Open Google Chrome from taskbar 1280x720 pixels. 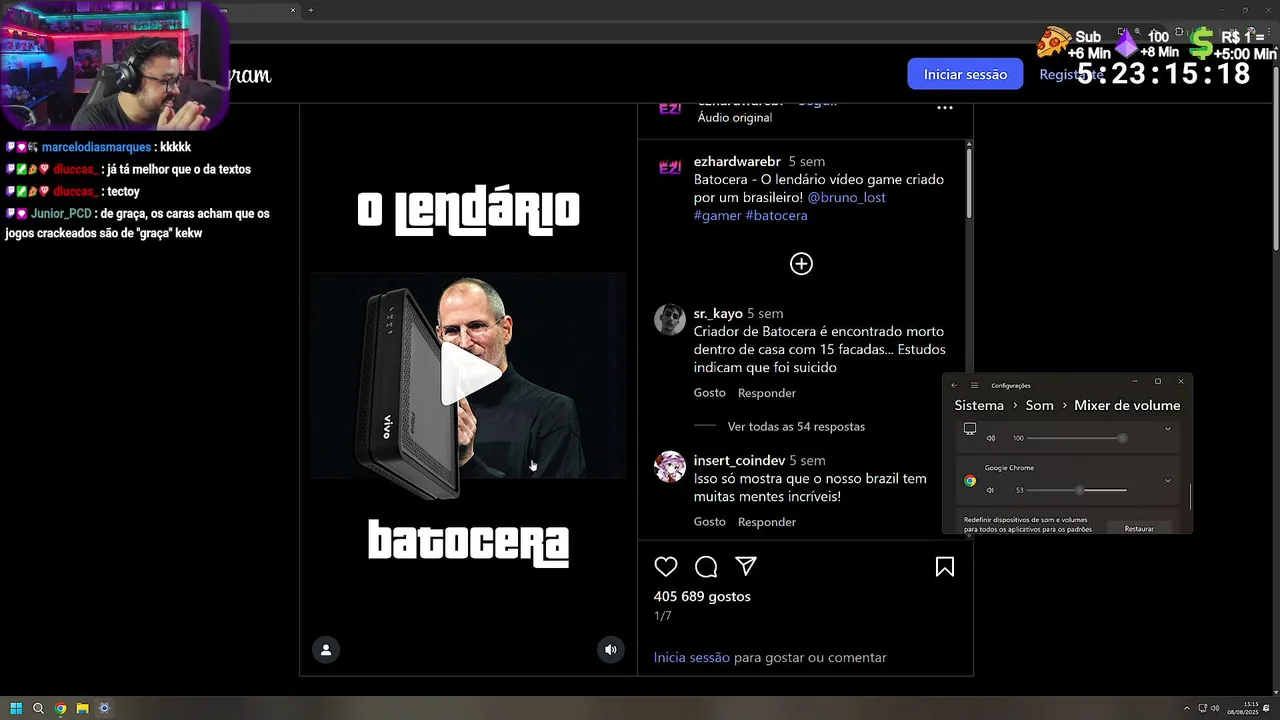[x=60, y=708]
